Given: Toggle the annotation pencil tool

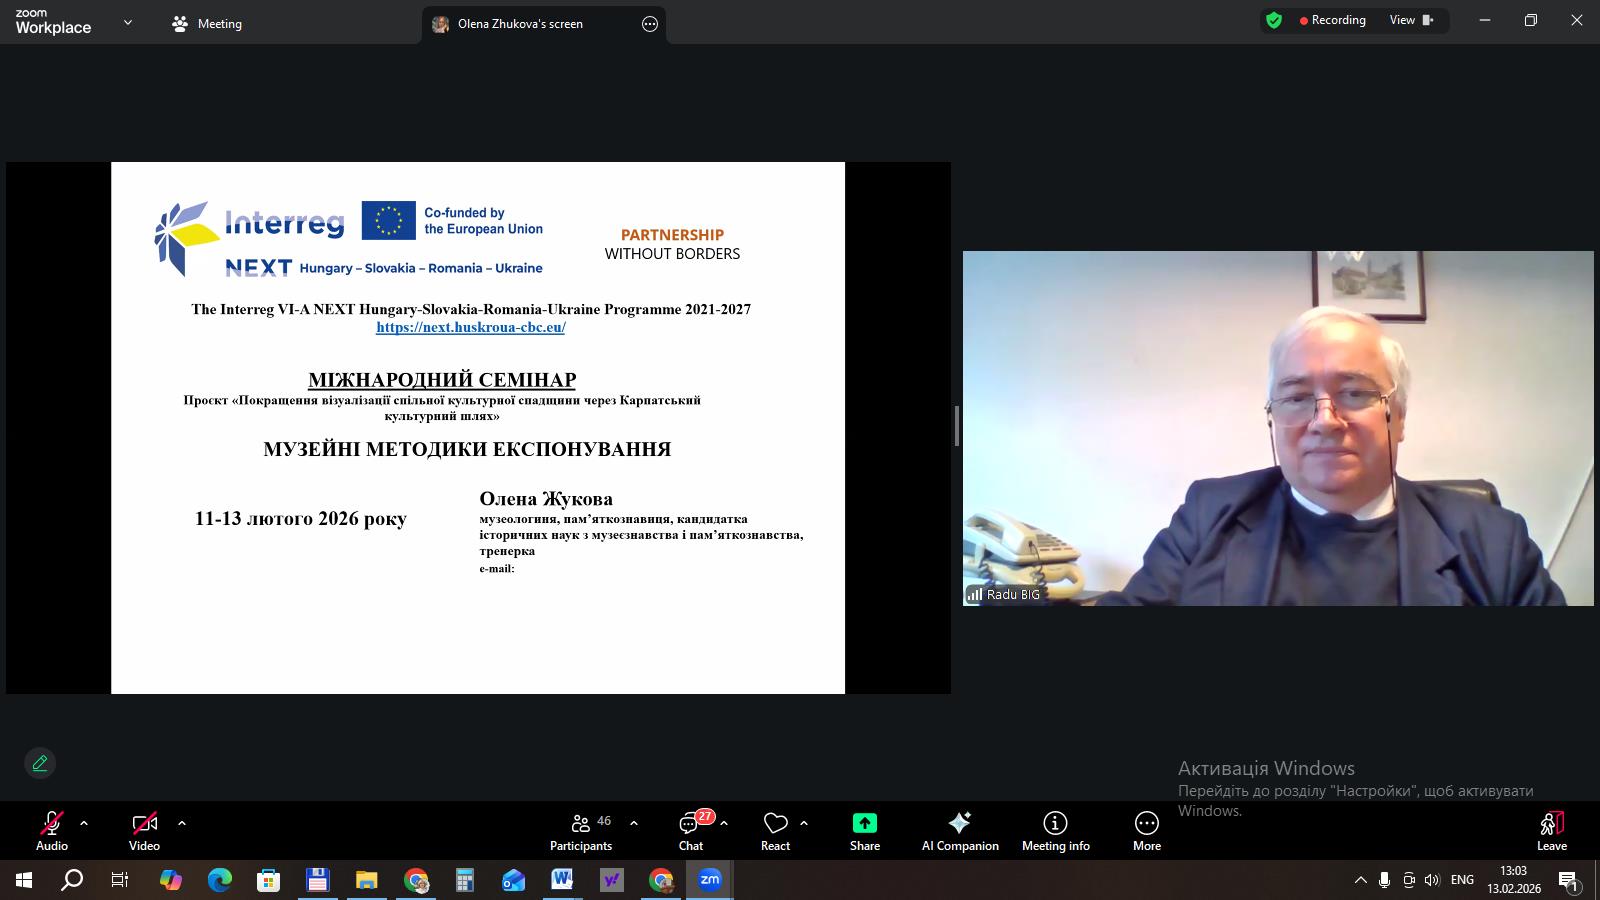Looking at the screenshot, I should click(40, 763).
